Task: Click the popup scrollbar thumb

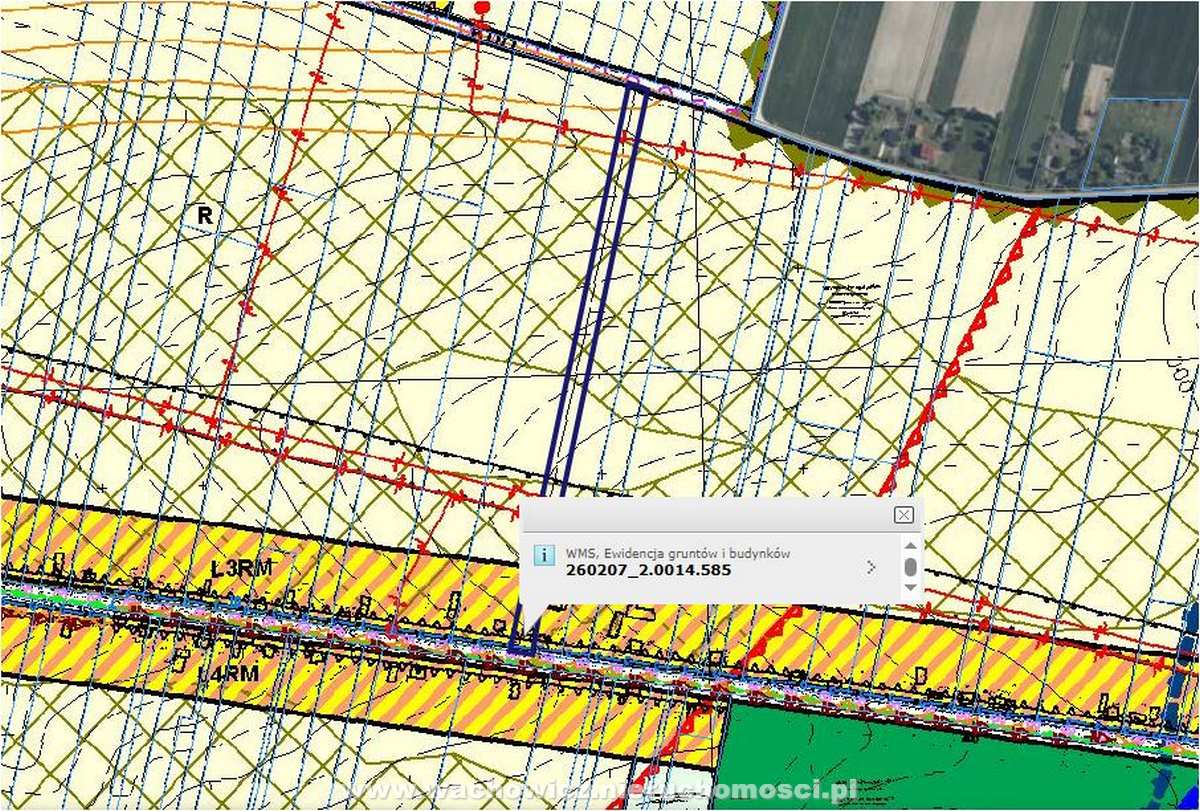Action: [910, 567]
